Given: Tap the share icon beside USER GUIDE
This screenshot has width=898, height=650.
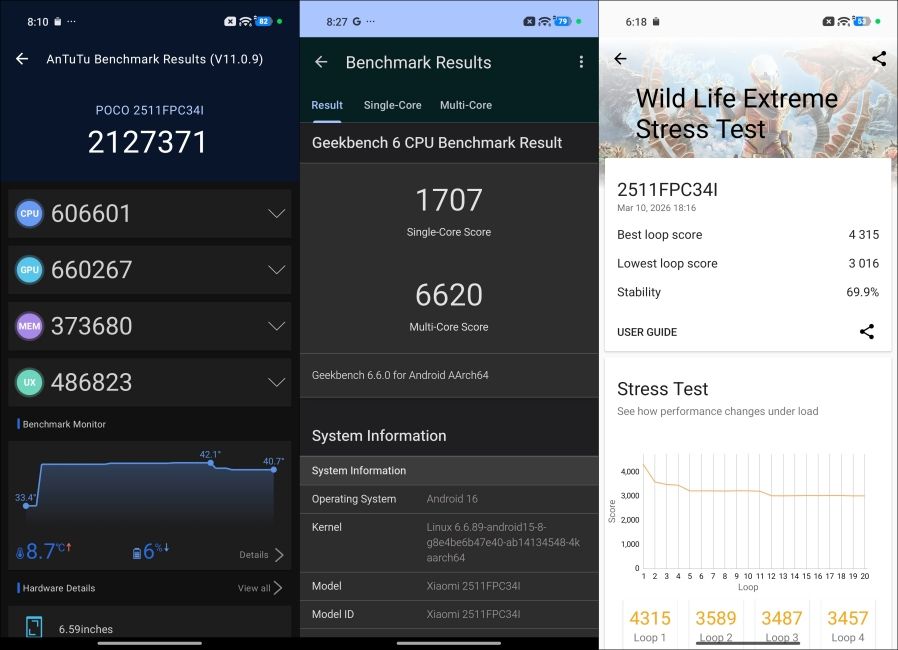Looking at the screenshot, I should tap(867, 331).
